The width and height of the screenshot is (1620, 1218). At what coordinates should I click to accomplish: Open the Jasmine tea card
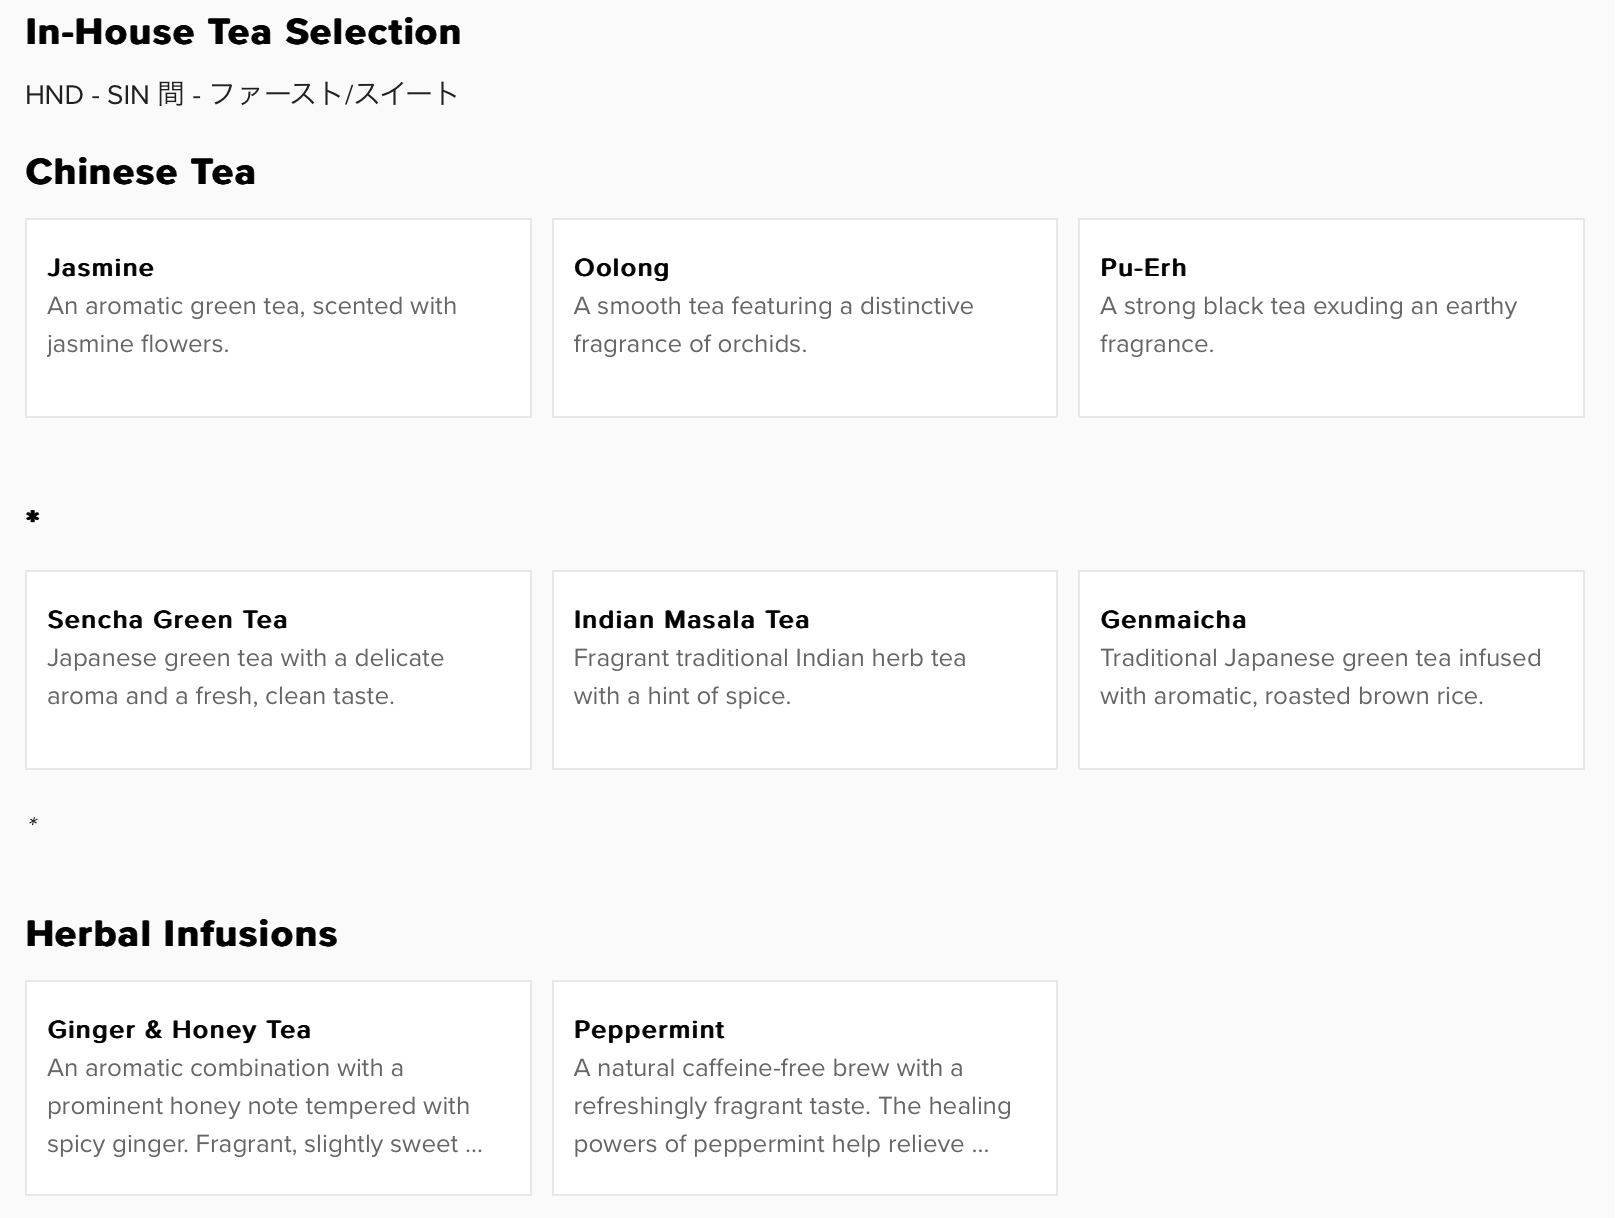point(278,318)
